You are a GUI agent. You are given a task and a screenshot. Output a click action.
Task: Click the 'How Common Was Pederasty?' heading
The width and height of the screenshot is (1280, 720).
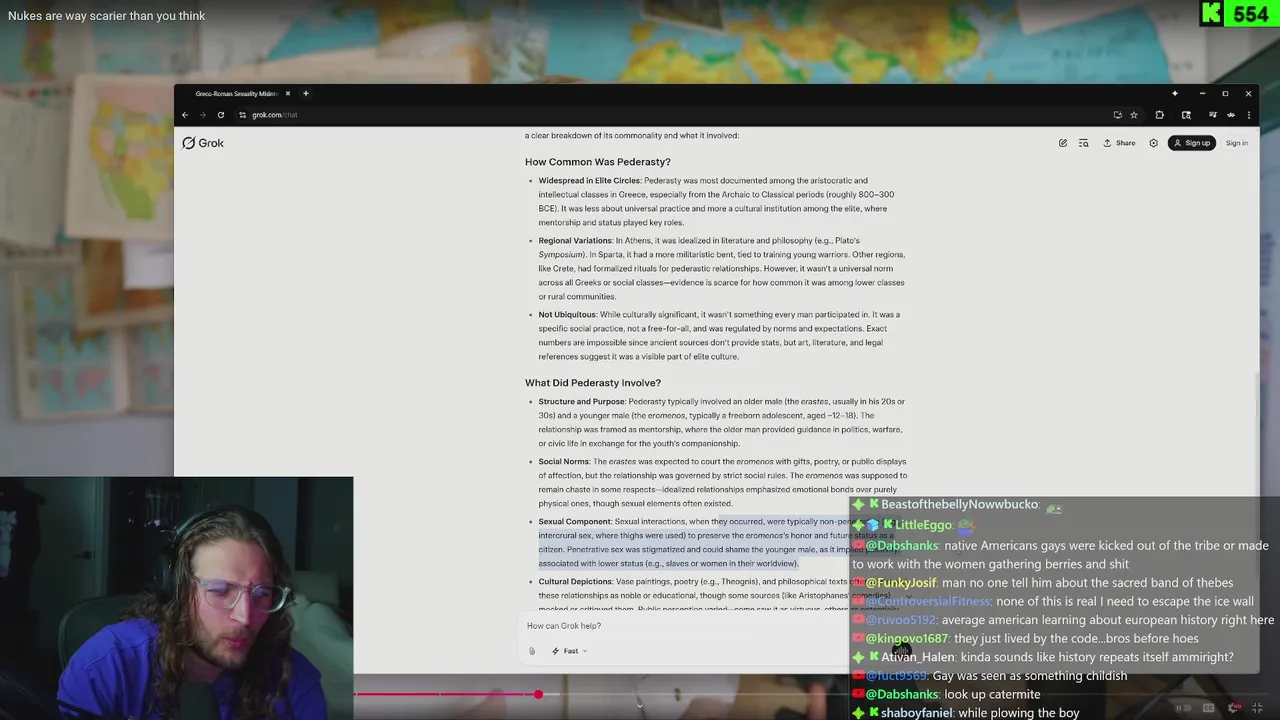598,162
